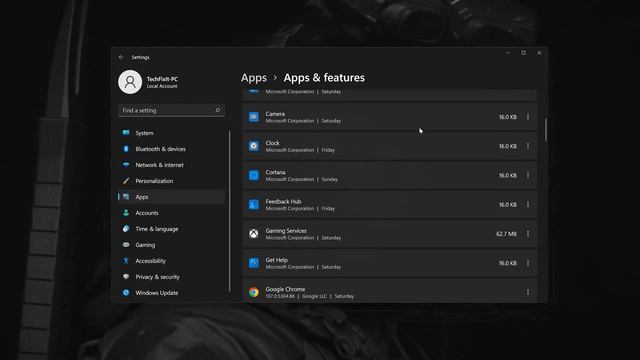This screenshot has width=640, height=360.
Task: Click the Cortana app icon
Action: point(253,175)
